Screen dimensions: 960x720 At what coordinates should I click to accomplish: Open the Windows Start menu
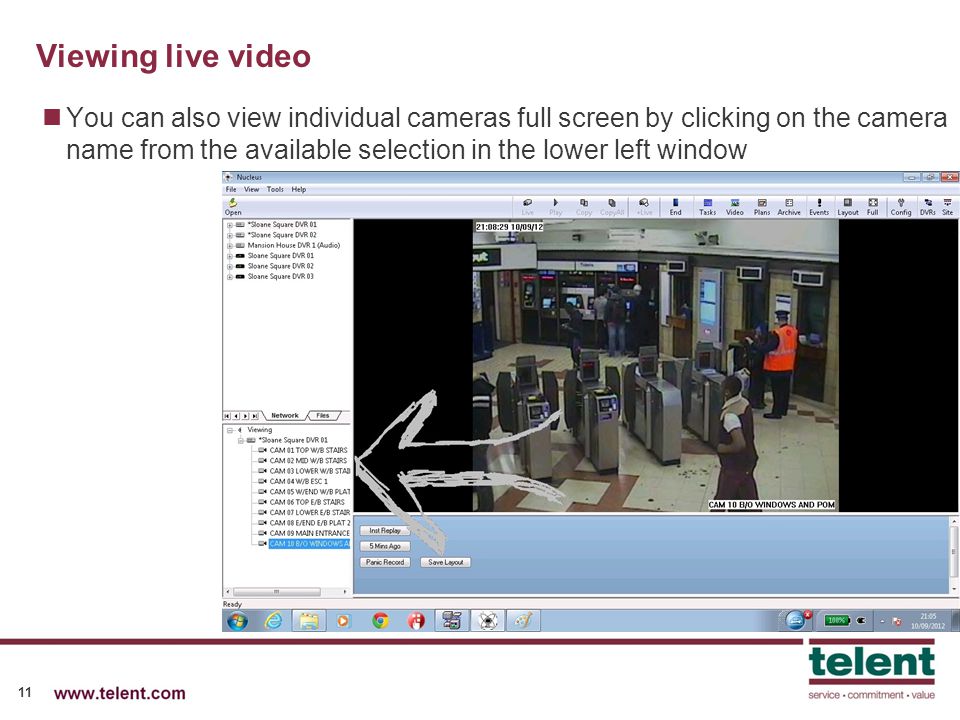coord(238,621)
